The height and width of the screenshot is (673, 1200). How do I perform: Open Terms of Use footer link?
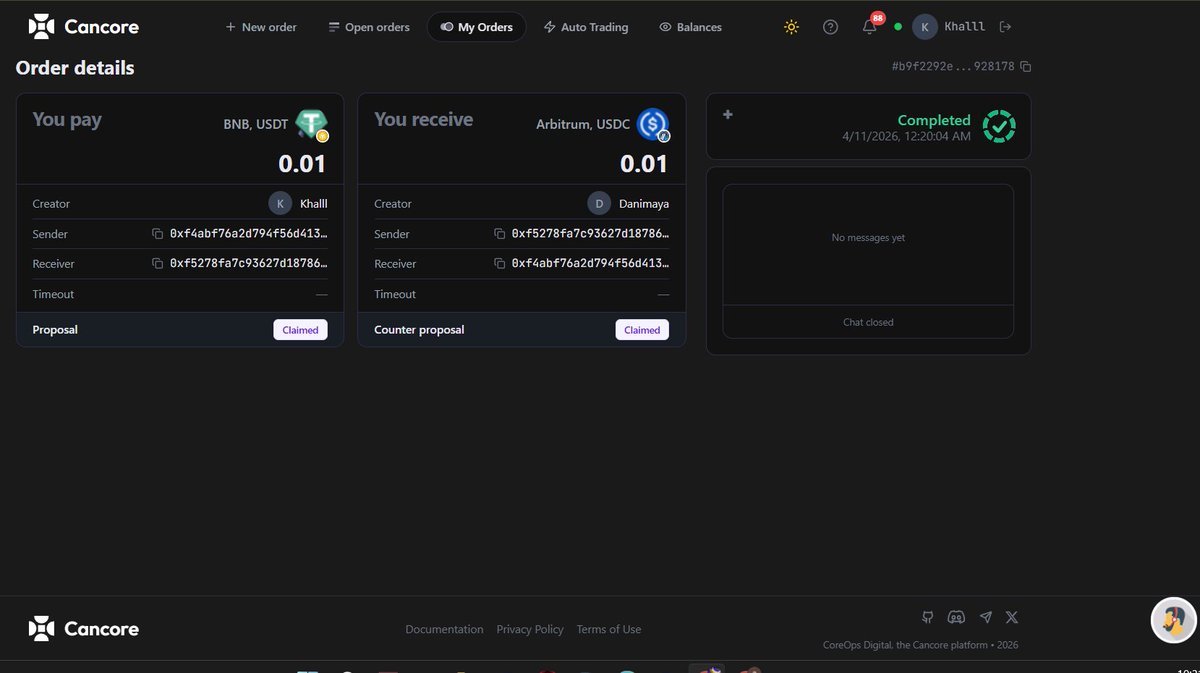pyautogui.click(x=609, y=629)
